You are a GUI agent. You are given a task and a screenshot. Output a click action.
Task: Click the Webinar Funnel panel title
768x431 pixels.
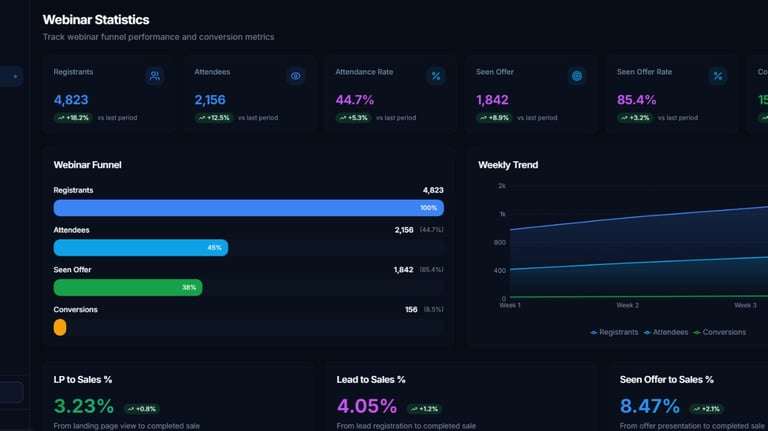pos(88,165)
